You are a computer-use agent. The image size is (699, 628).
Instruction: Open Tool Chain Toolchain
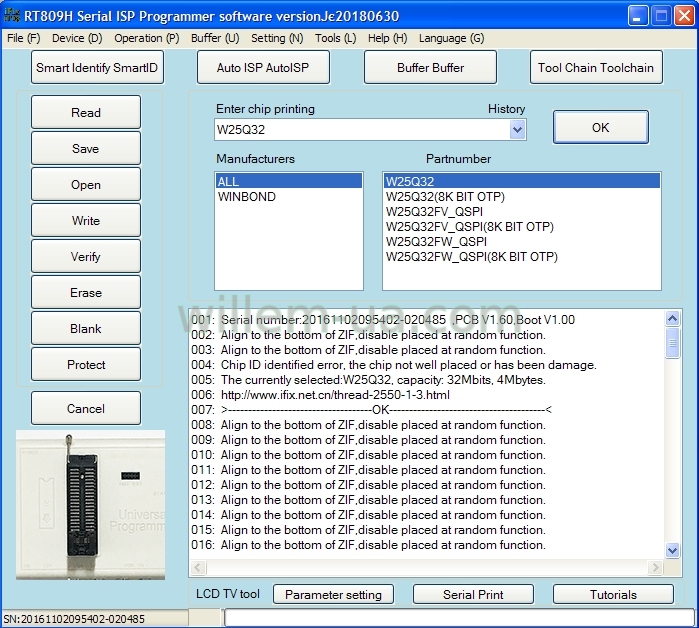click(596, 67)
